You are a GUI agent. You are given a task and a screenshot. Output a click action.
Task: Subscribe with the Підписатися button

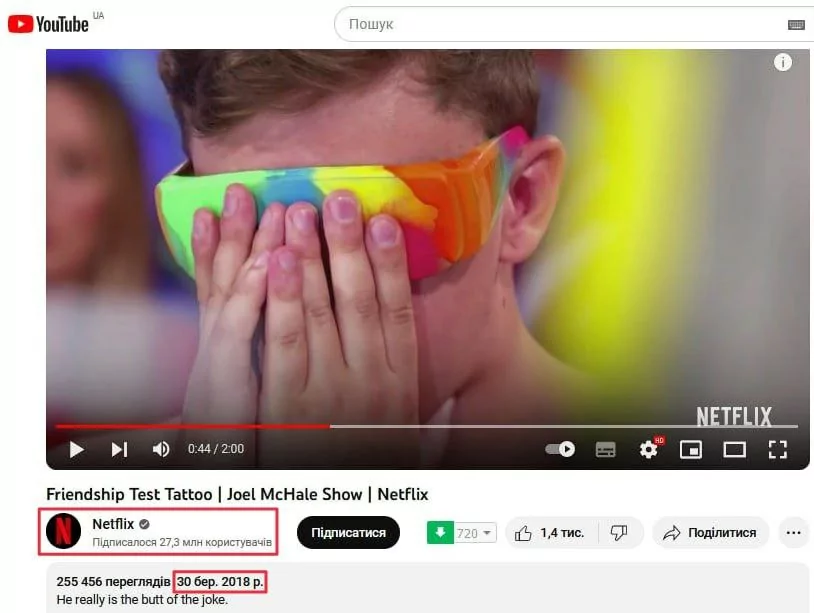coord(348,533)
